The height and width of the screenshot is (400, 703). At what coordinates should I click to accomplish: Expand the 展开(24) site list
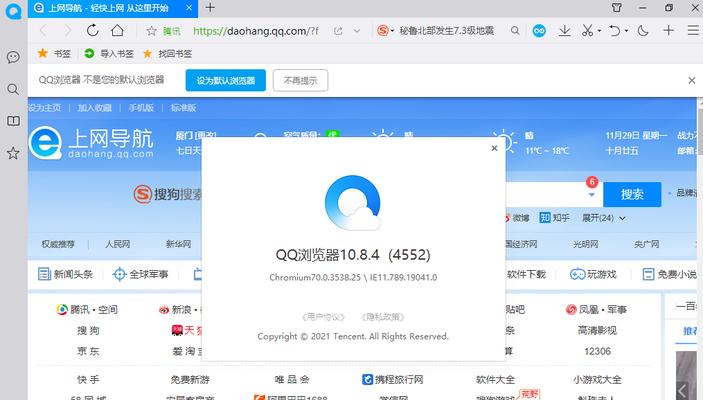[x=603, y=218]
